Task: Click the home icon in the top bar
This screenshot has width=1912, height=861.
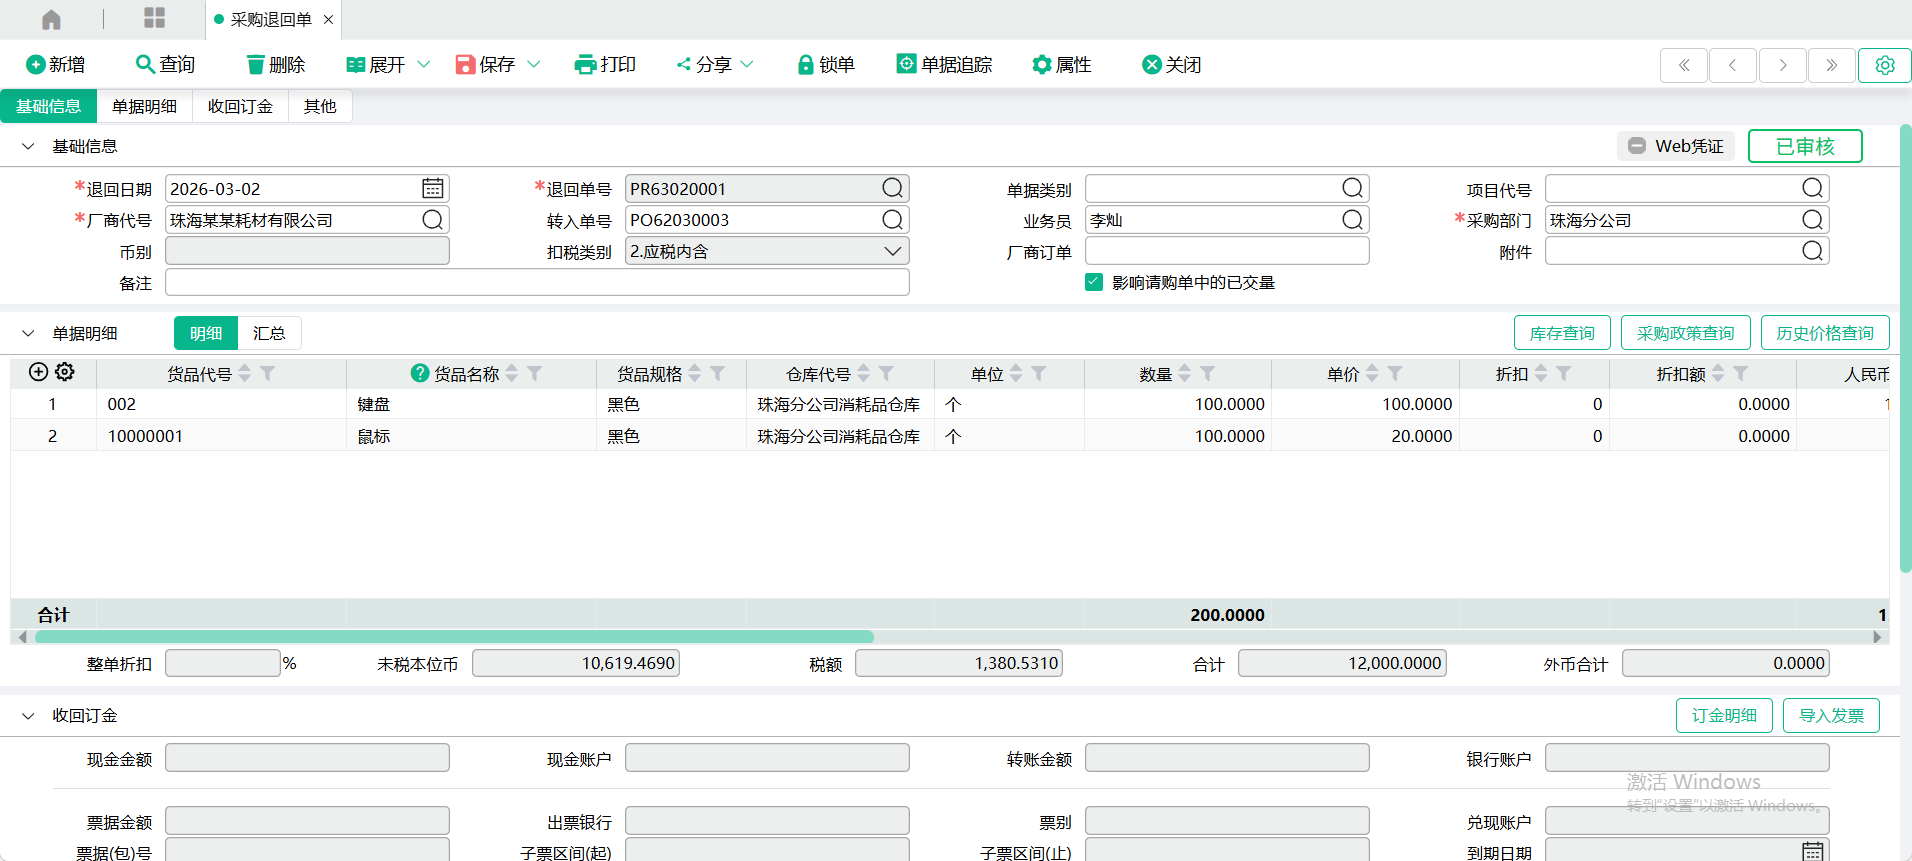Action: [51, 19]
